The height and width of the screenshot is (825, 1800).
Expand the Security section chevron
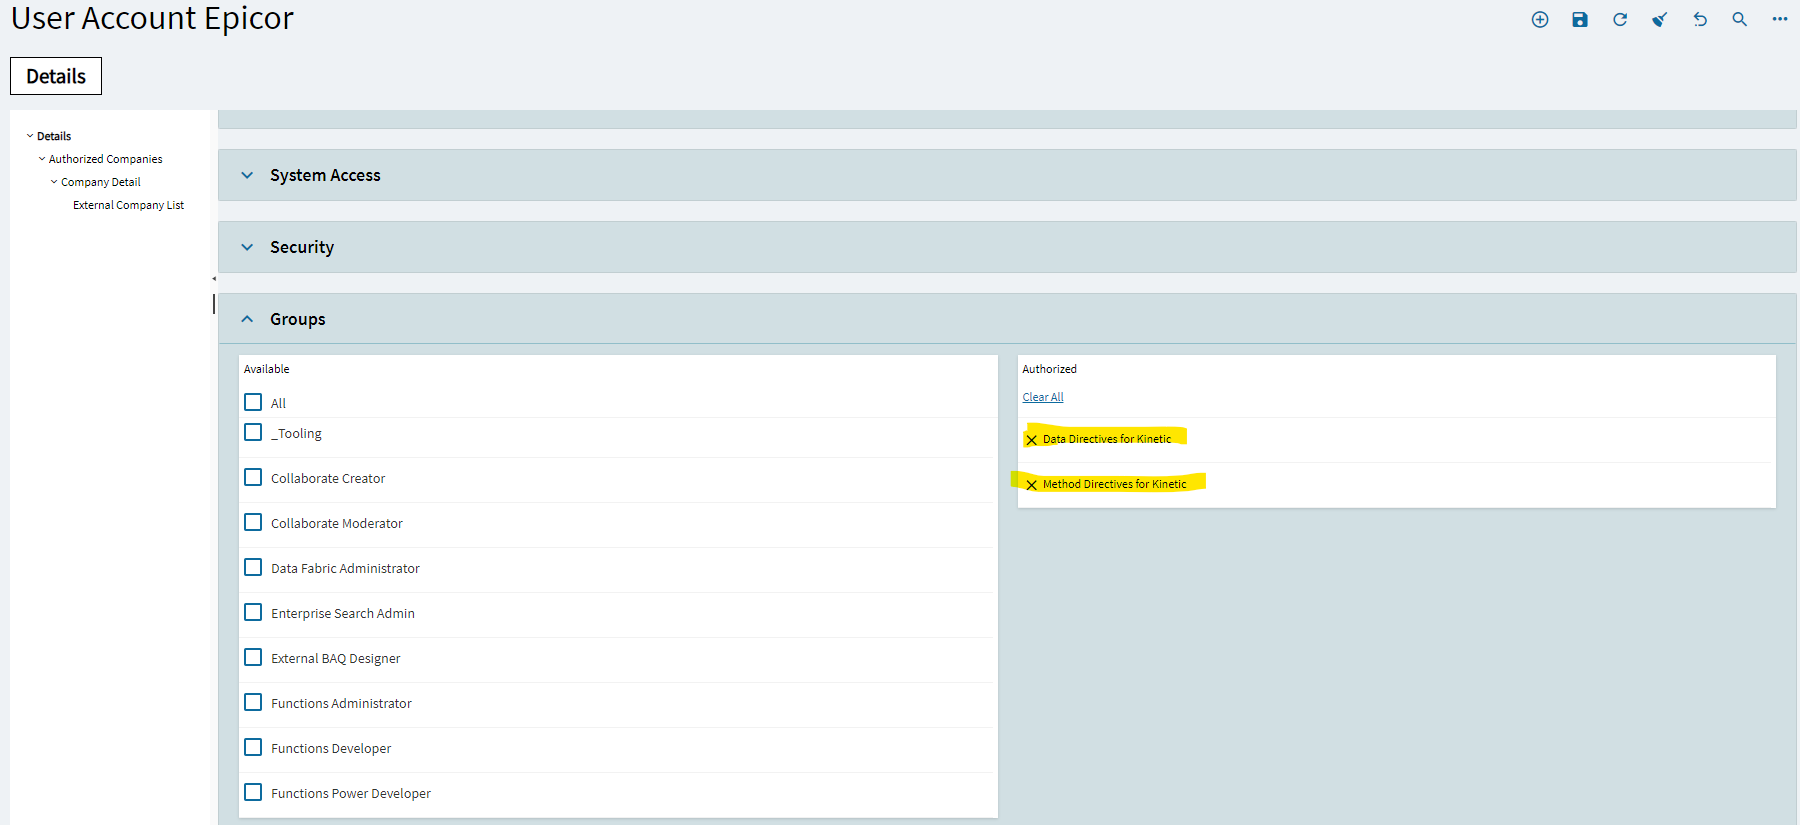point(247,247)
